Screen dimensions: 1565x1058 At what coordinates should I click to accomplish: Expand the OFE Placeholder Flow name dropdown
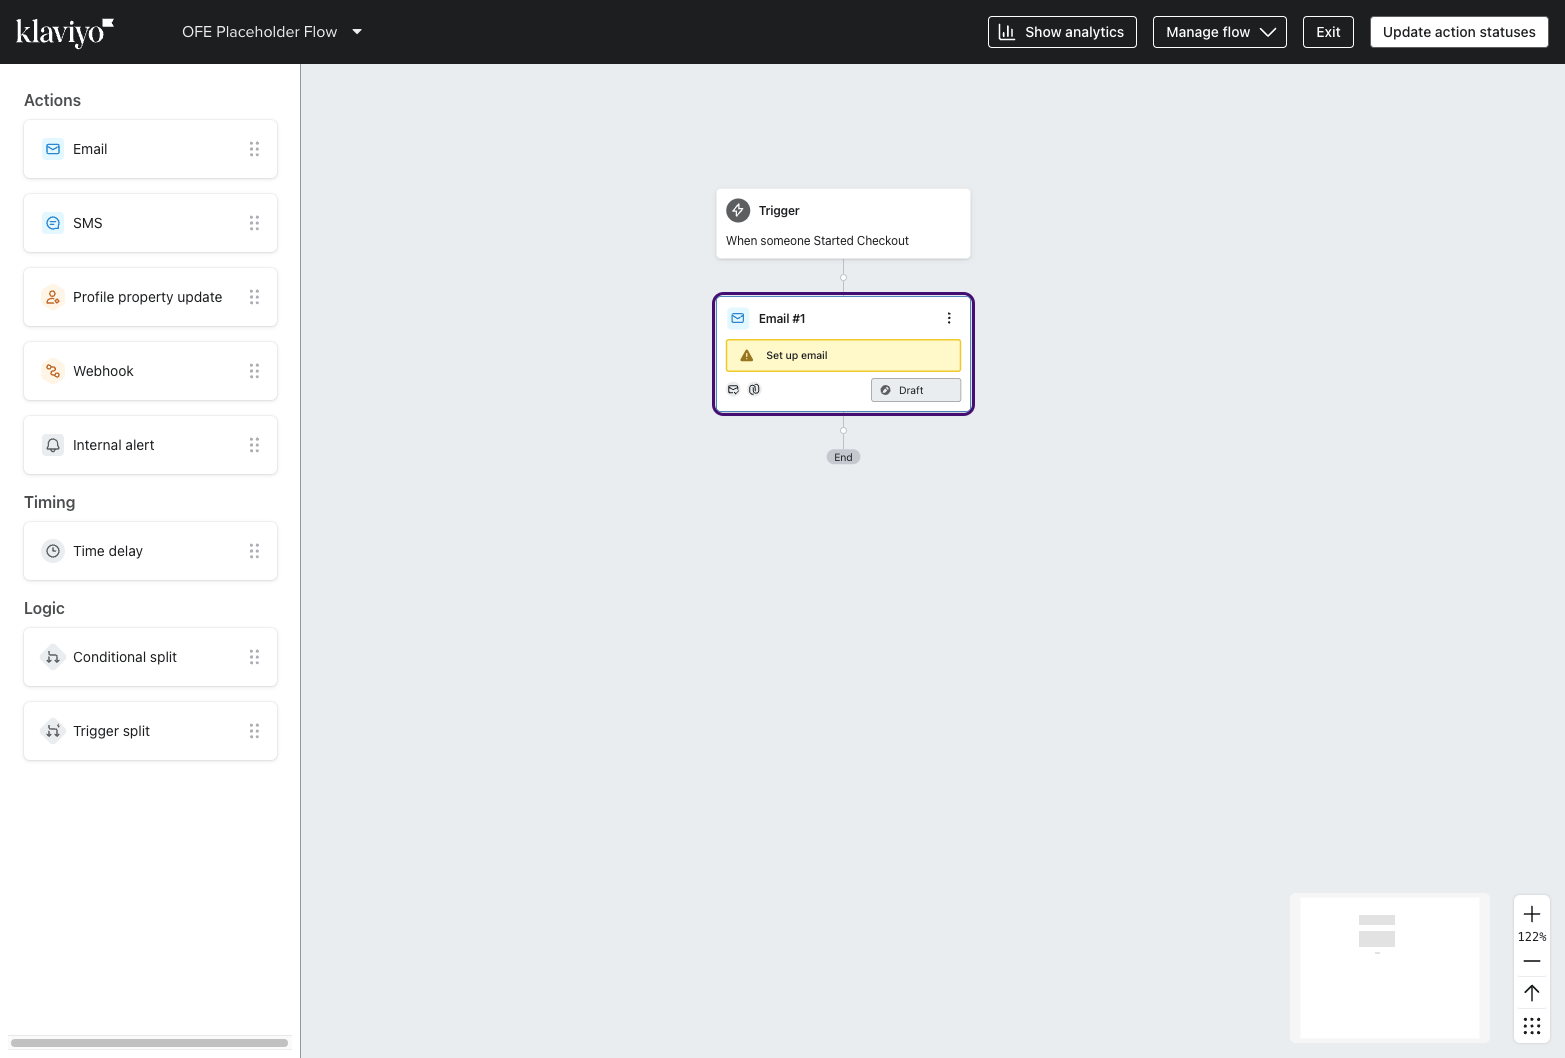click(x=357, y=31)
